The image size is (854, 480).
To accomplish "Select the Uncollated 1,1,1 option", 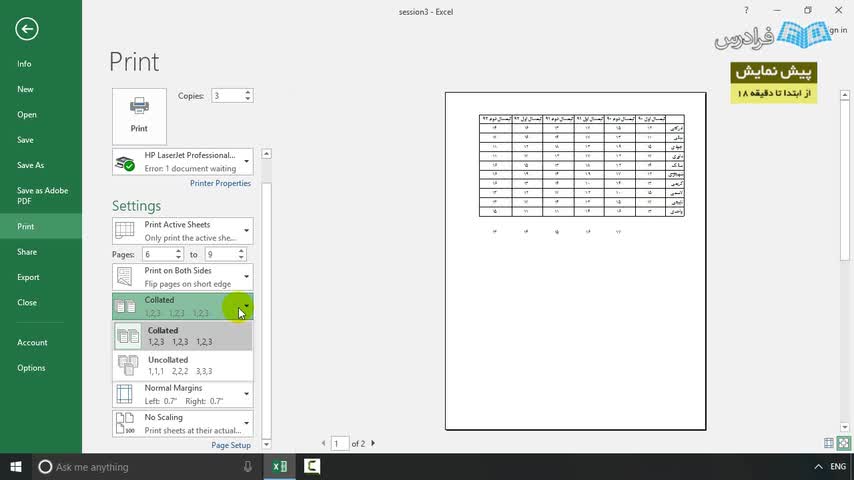I will tap(182, 365).
